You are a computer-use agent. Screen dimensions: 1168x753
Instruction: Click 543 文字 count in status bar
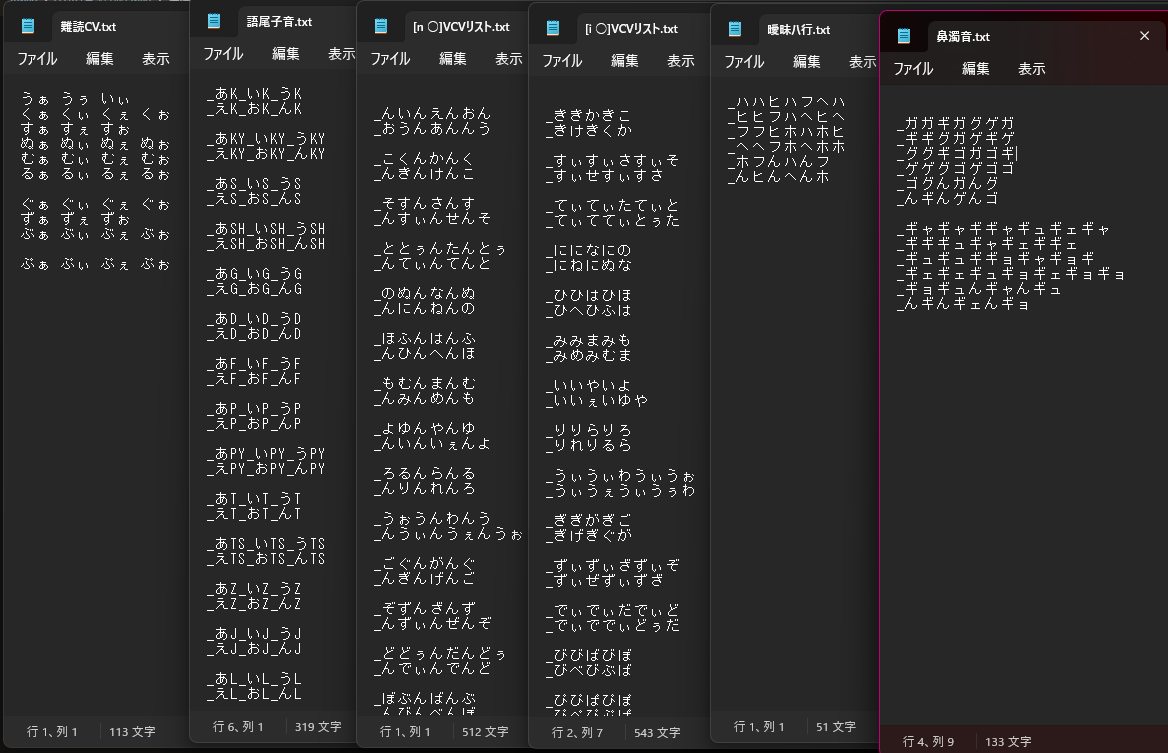[x=657, y=733]
